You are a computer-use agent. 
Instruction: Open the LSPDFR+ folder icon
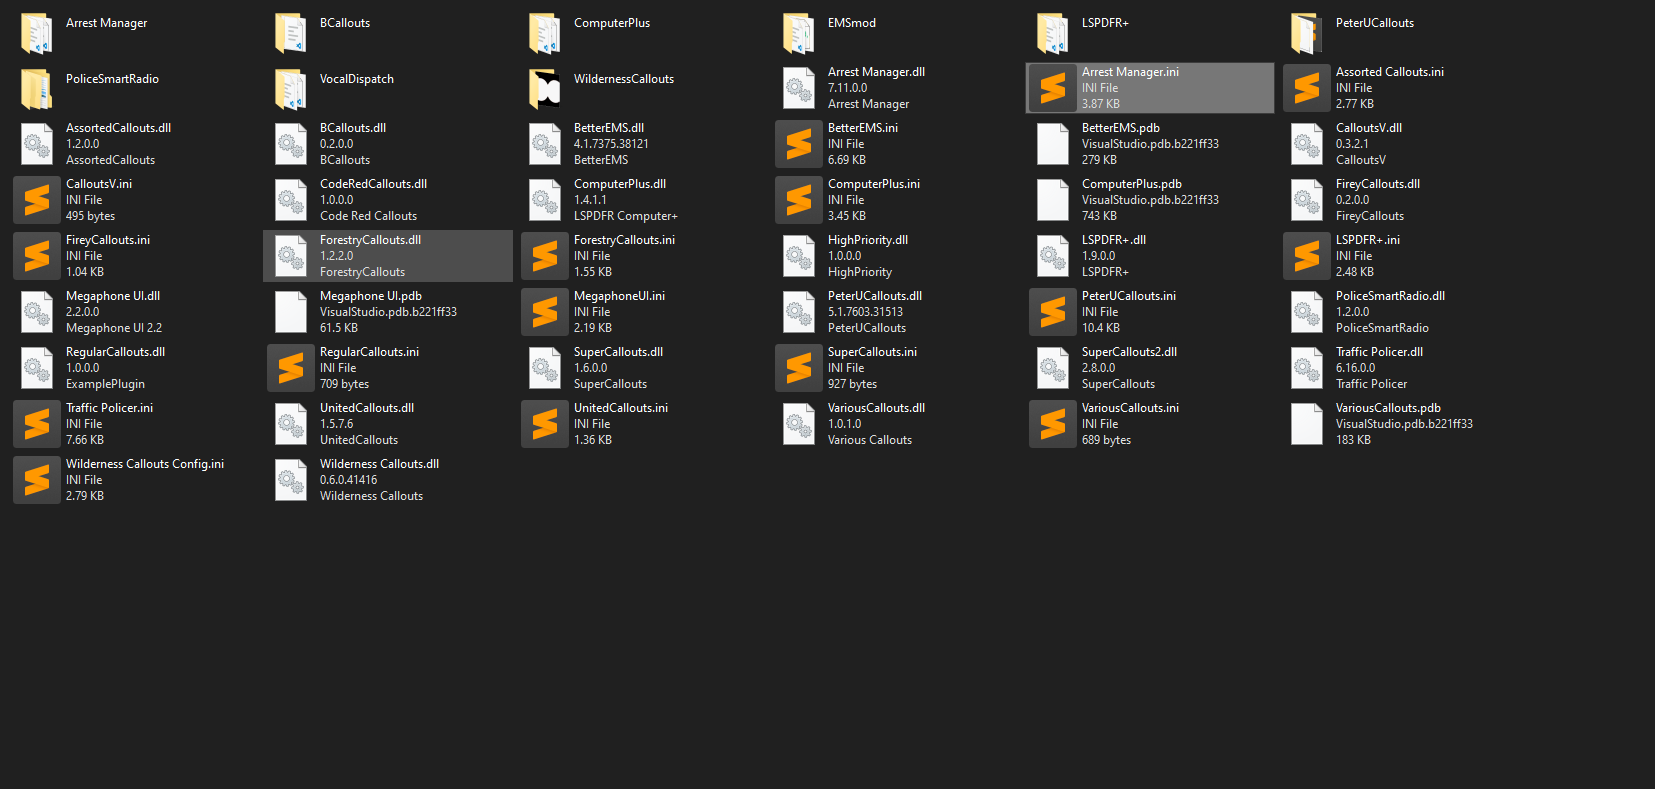pos(1053,32)
